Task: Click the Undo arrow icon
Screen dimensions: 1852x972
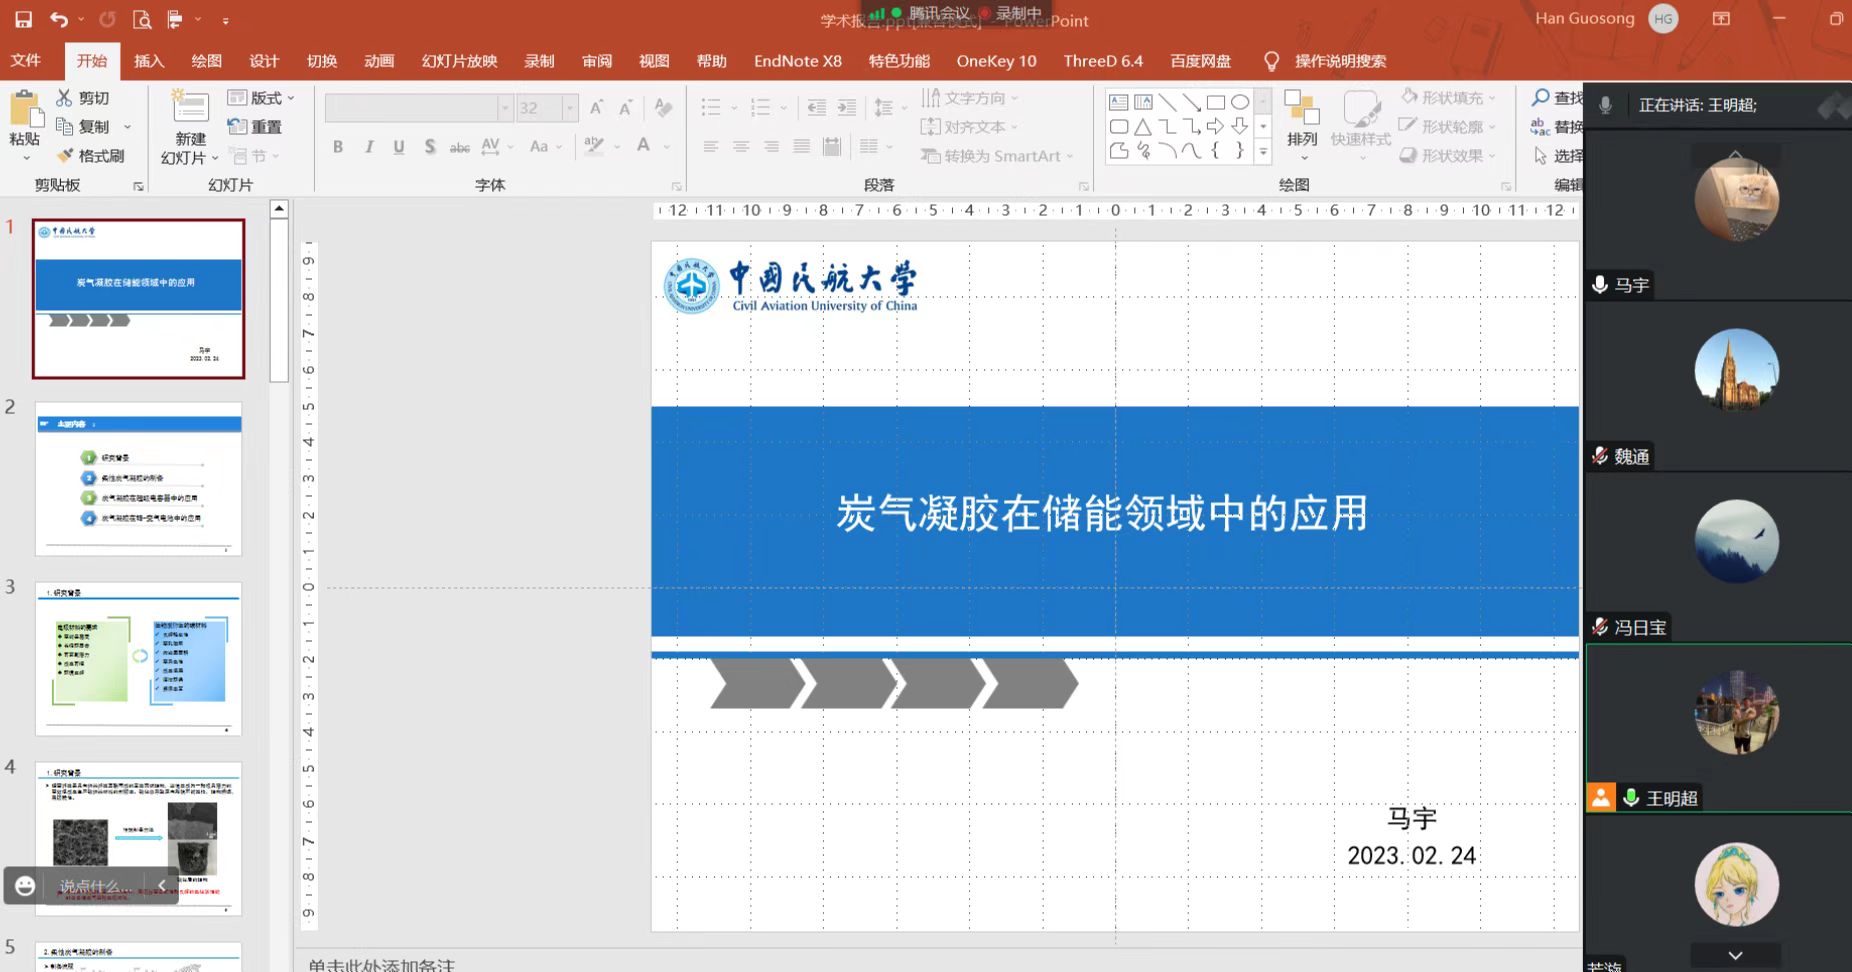Action: click(x=59, y=19)
